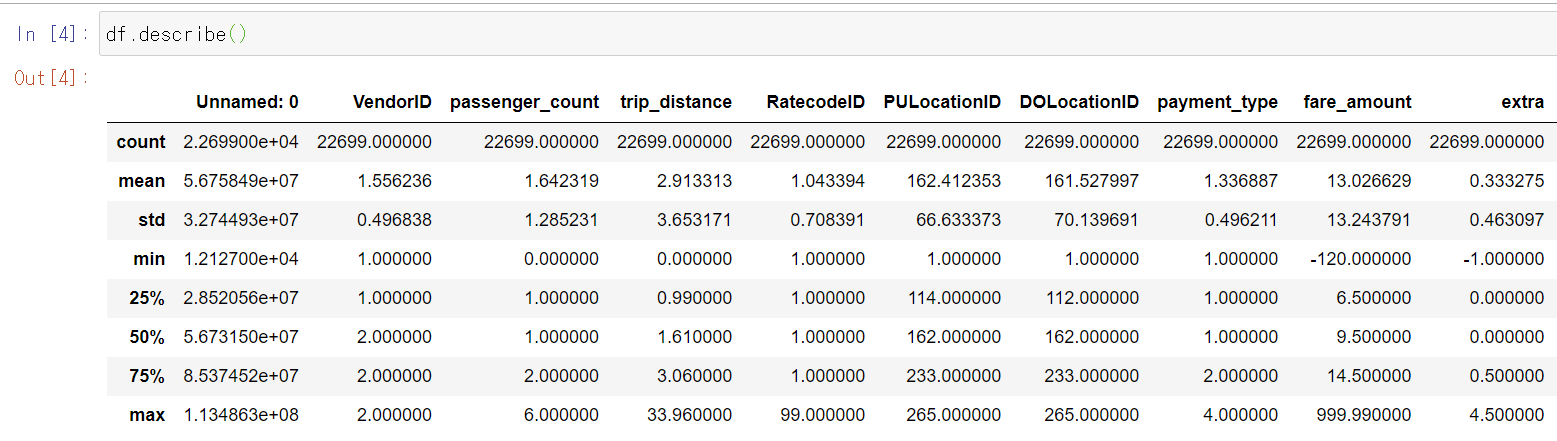Click 50% value 5.673150e+07
Viewport: 1557px width, 441px height.
241,337
